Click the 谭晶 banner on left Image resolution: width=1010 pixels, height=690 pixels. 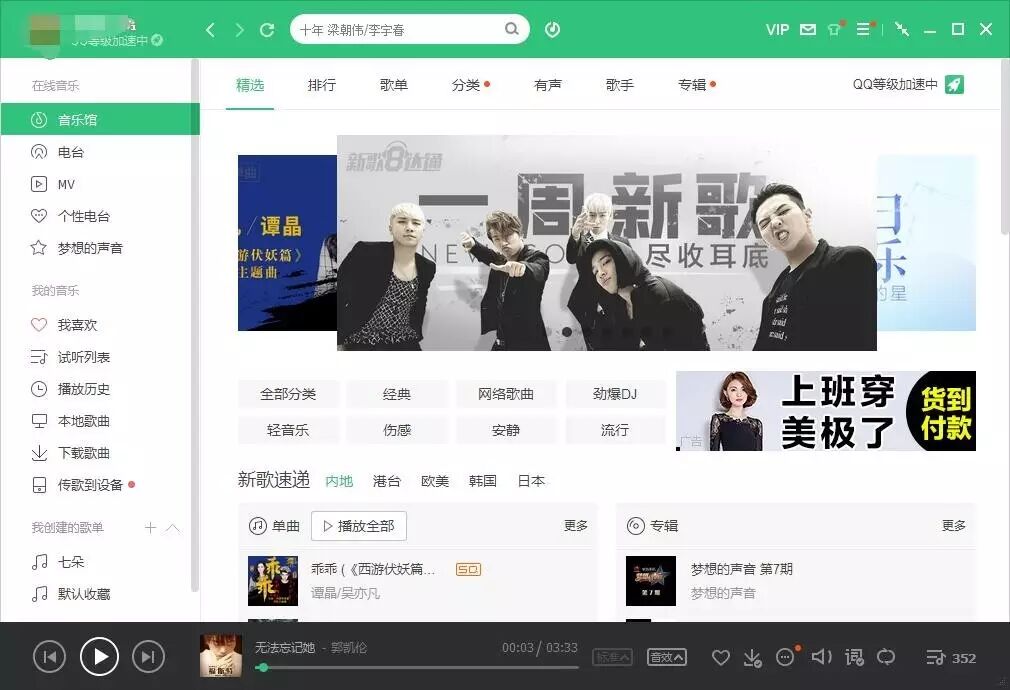(x=287, y=243)
